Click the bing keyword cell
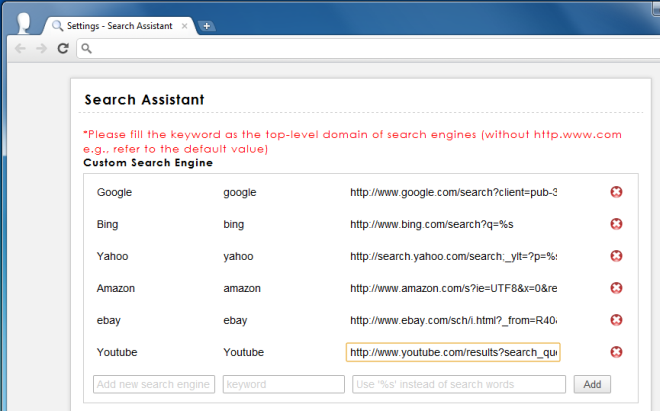The image size is (660, 411). 234,224
